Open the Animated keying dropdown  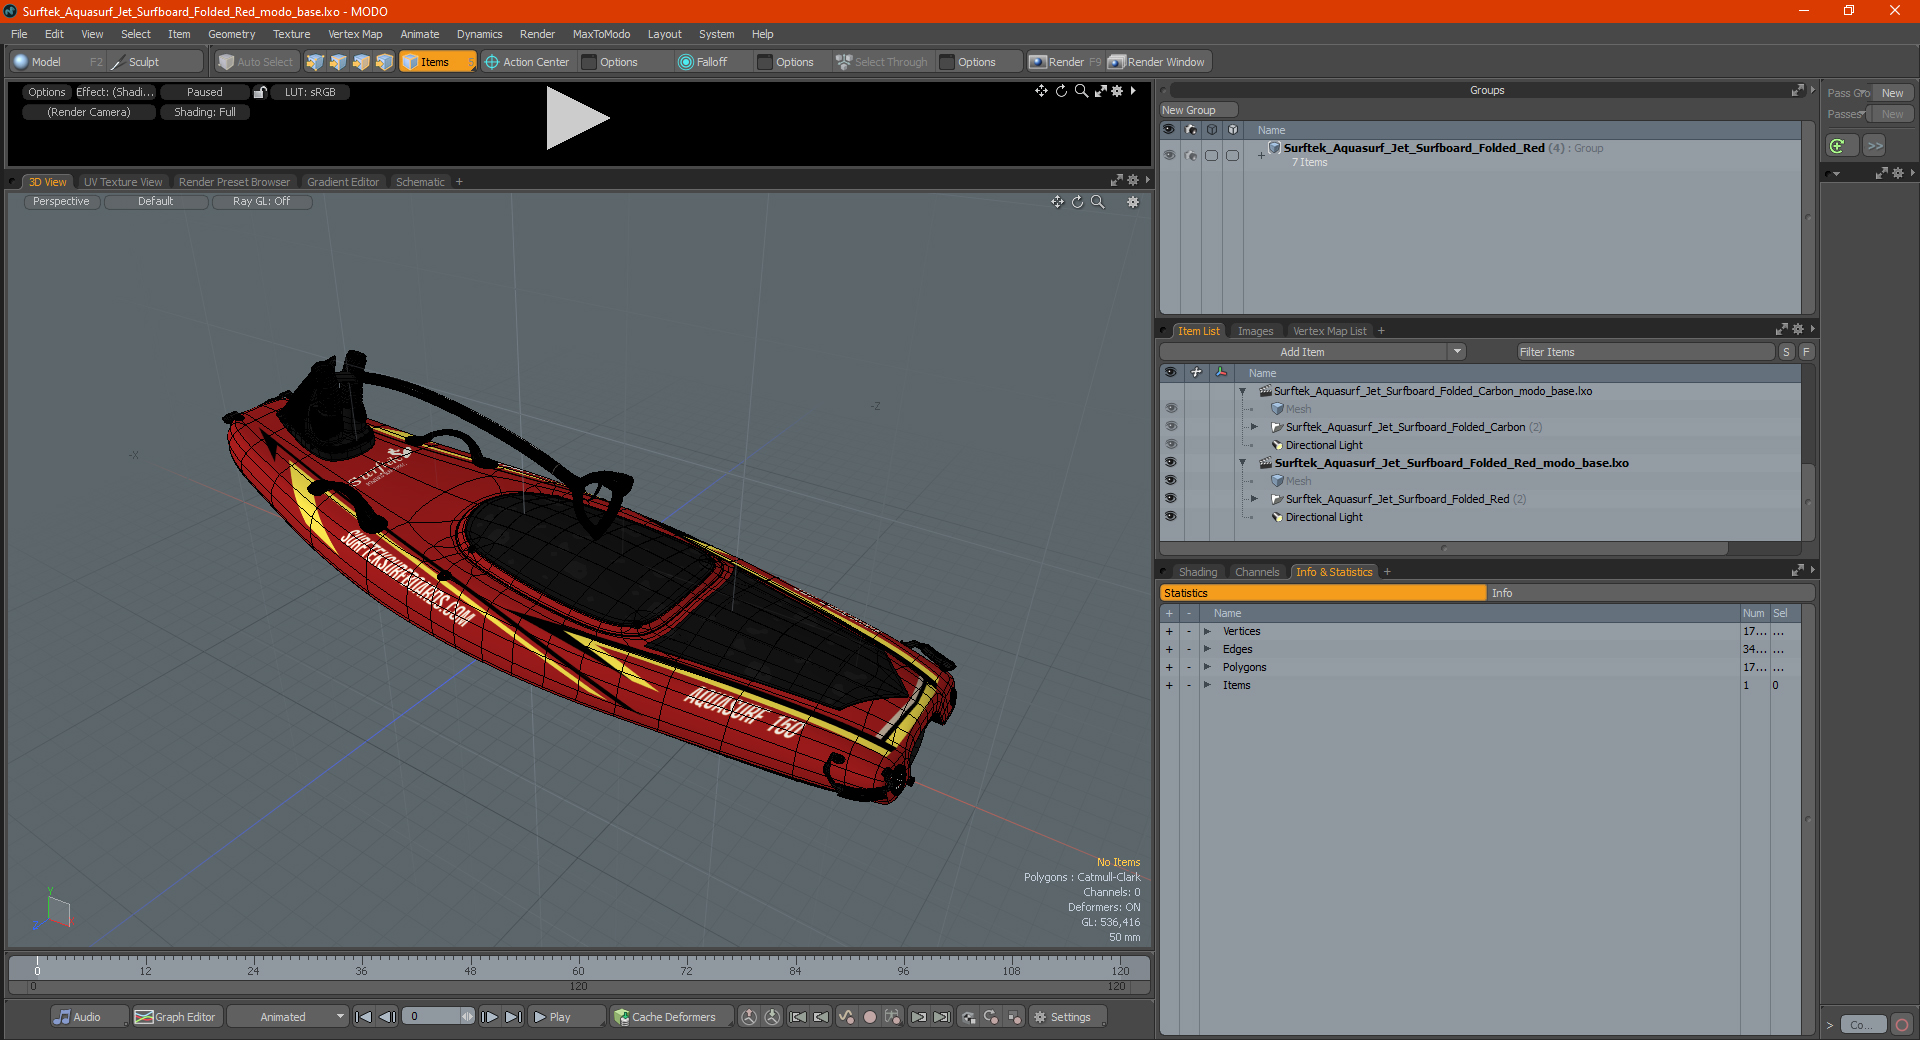click(x=287, y=1017)
